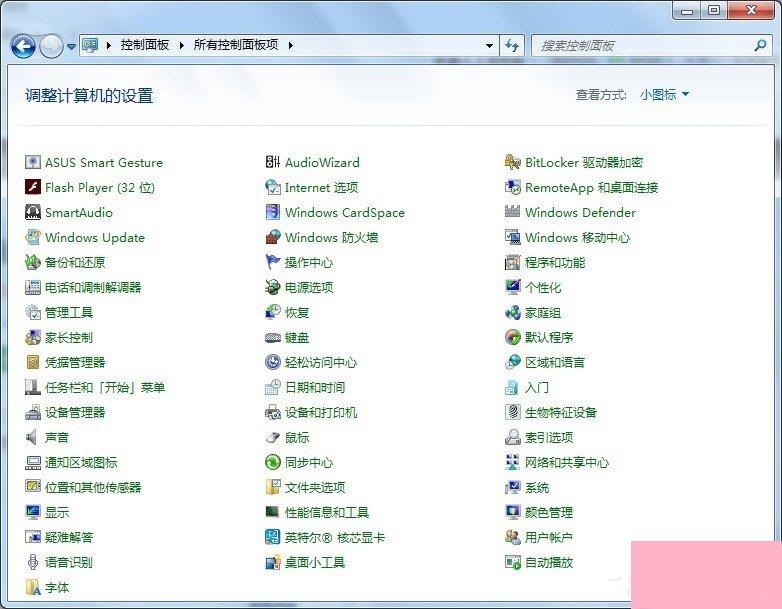Open the 个性化 link
The height and width of the screenshot is (609, 782).
[x=543, y=287]
